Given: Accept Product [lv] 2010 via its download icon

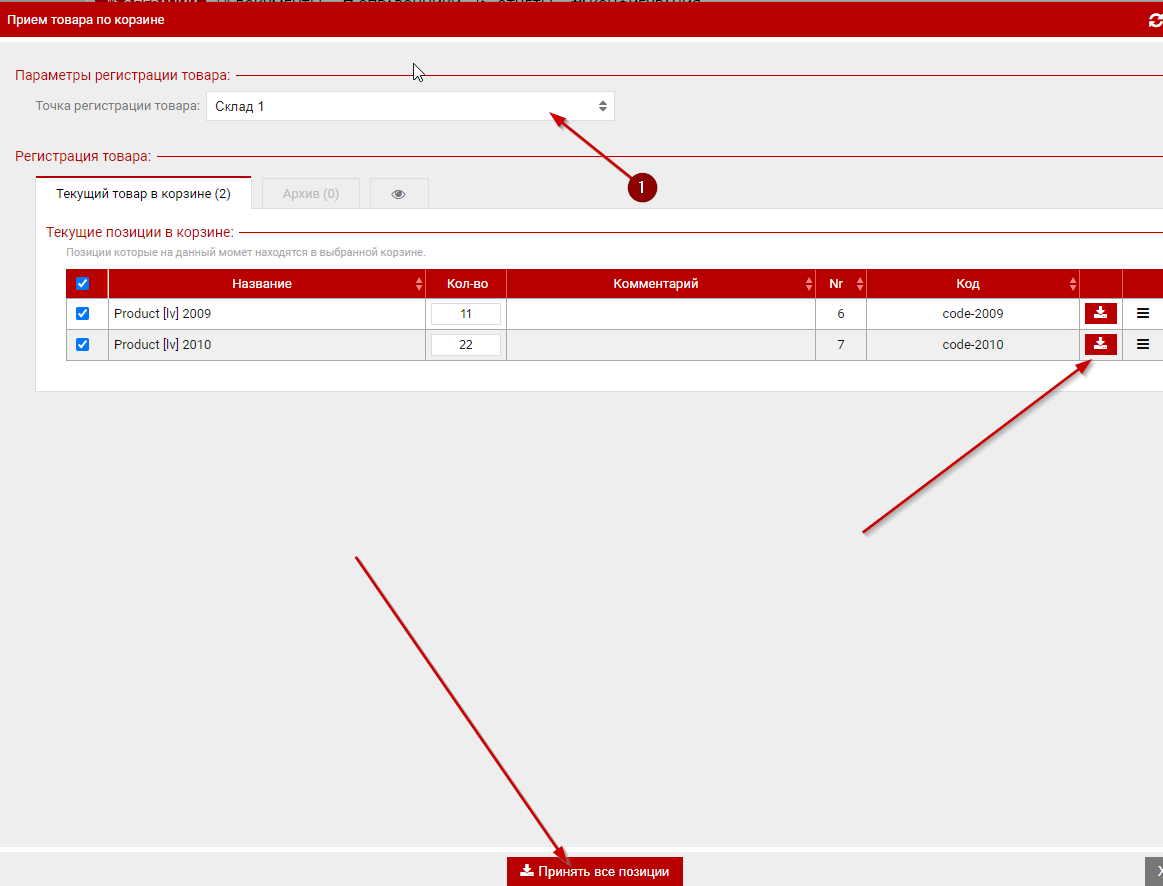Looking at the screenshot, I should point(1100,345).
